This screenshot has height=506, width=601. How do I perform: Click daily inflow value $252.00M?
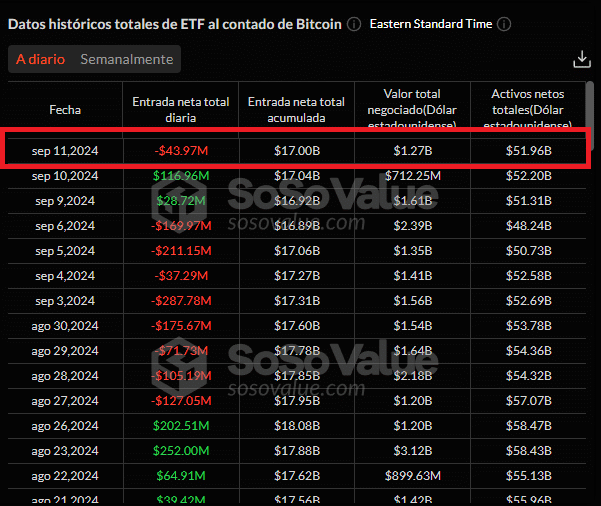181,451
